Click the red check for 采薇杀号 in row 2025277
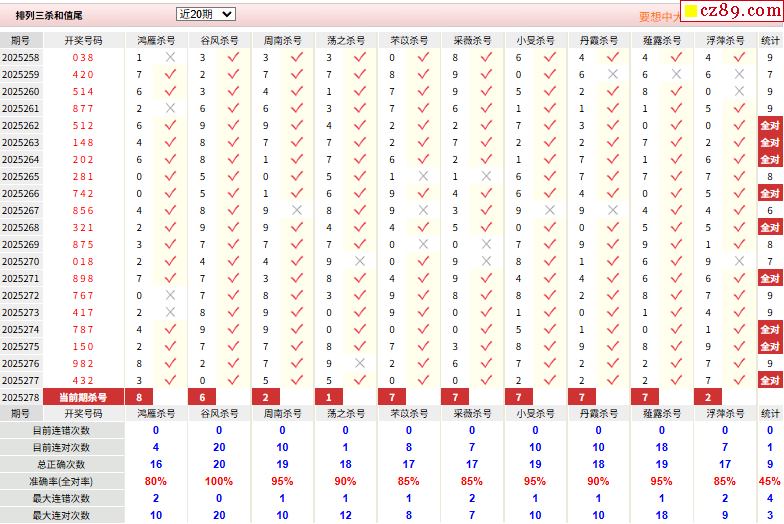Image resolution: width=784 pixels, height=524 pixels. click(x=486, y=380)
